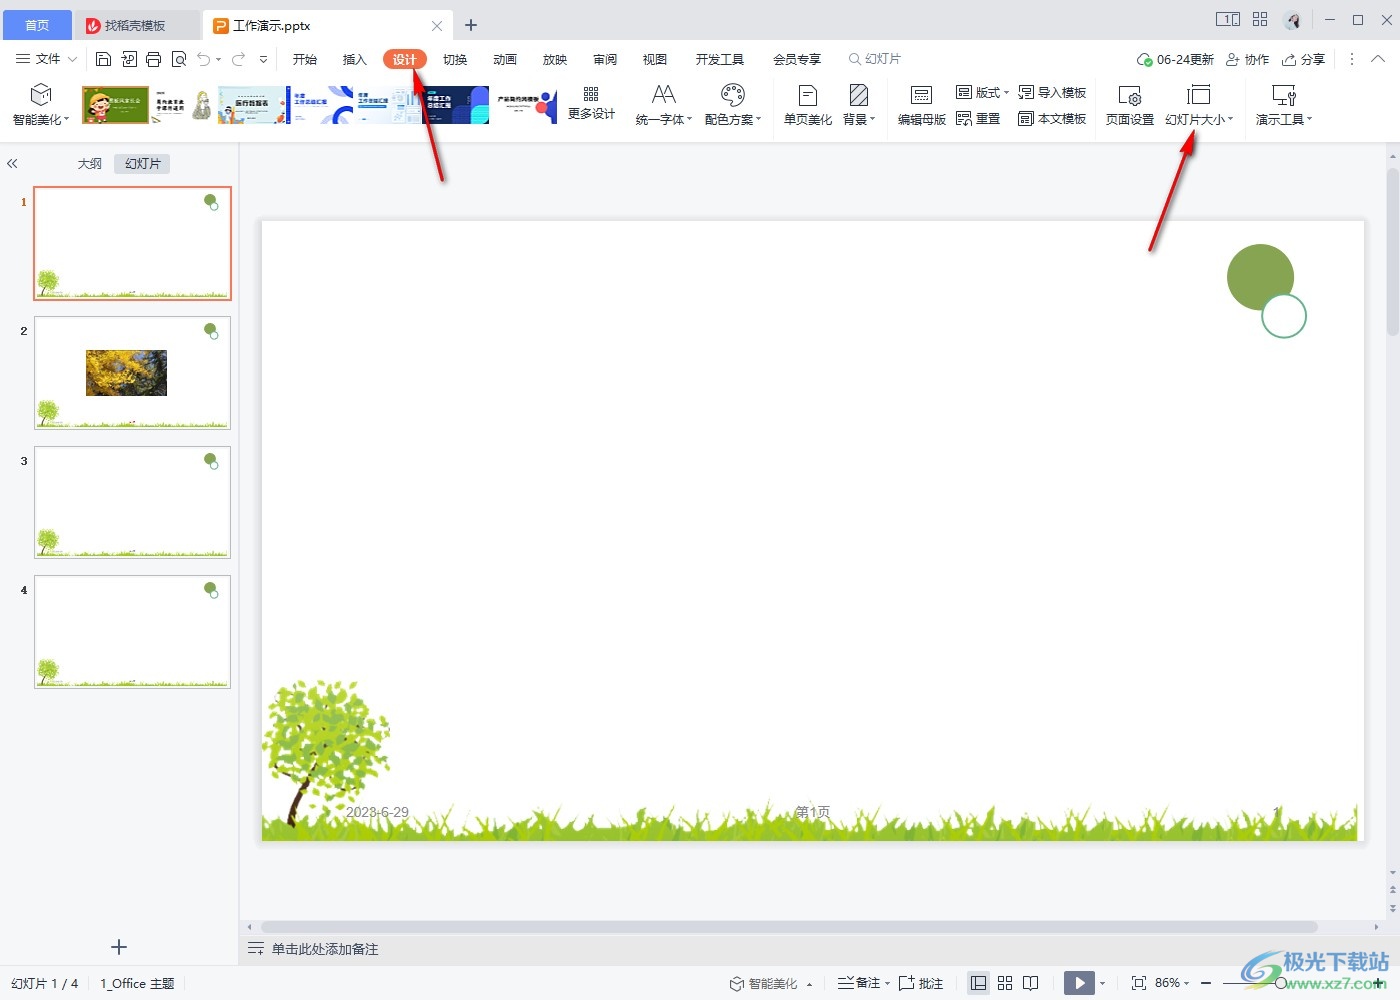Click 单页美化 icon

(x=808, y=95)
